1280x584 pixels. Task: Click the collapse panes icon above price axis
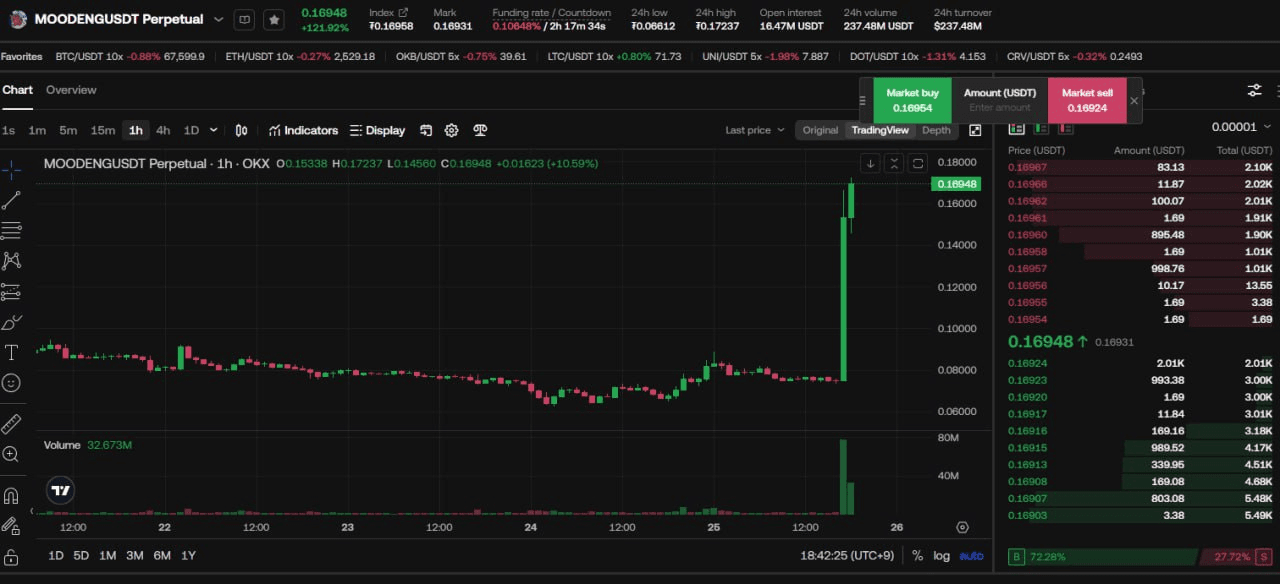[894, 164]
